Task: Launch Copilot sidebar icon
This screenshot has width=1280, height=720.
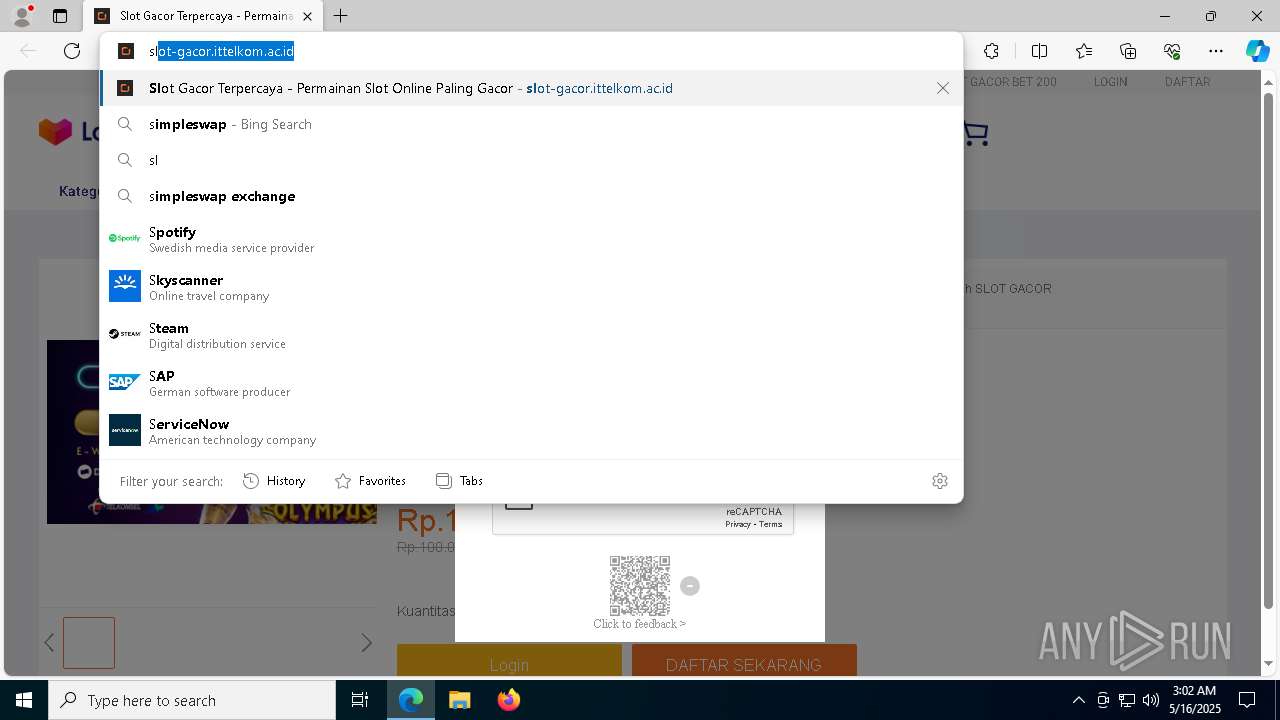Action: pos(1257,51)
